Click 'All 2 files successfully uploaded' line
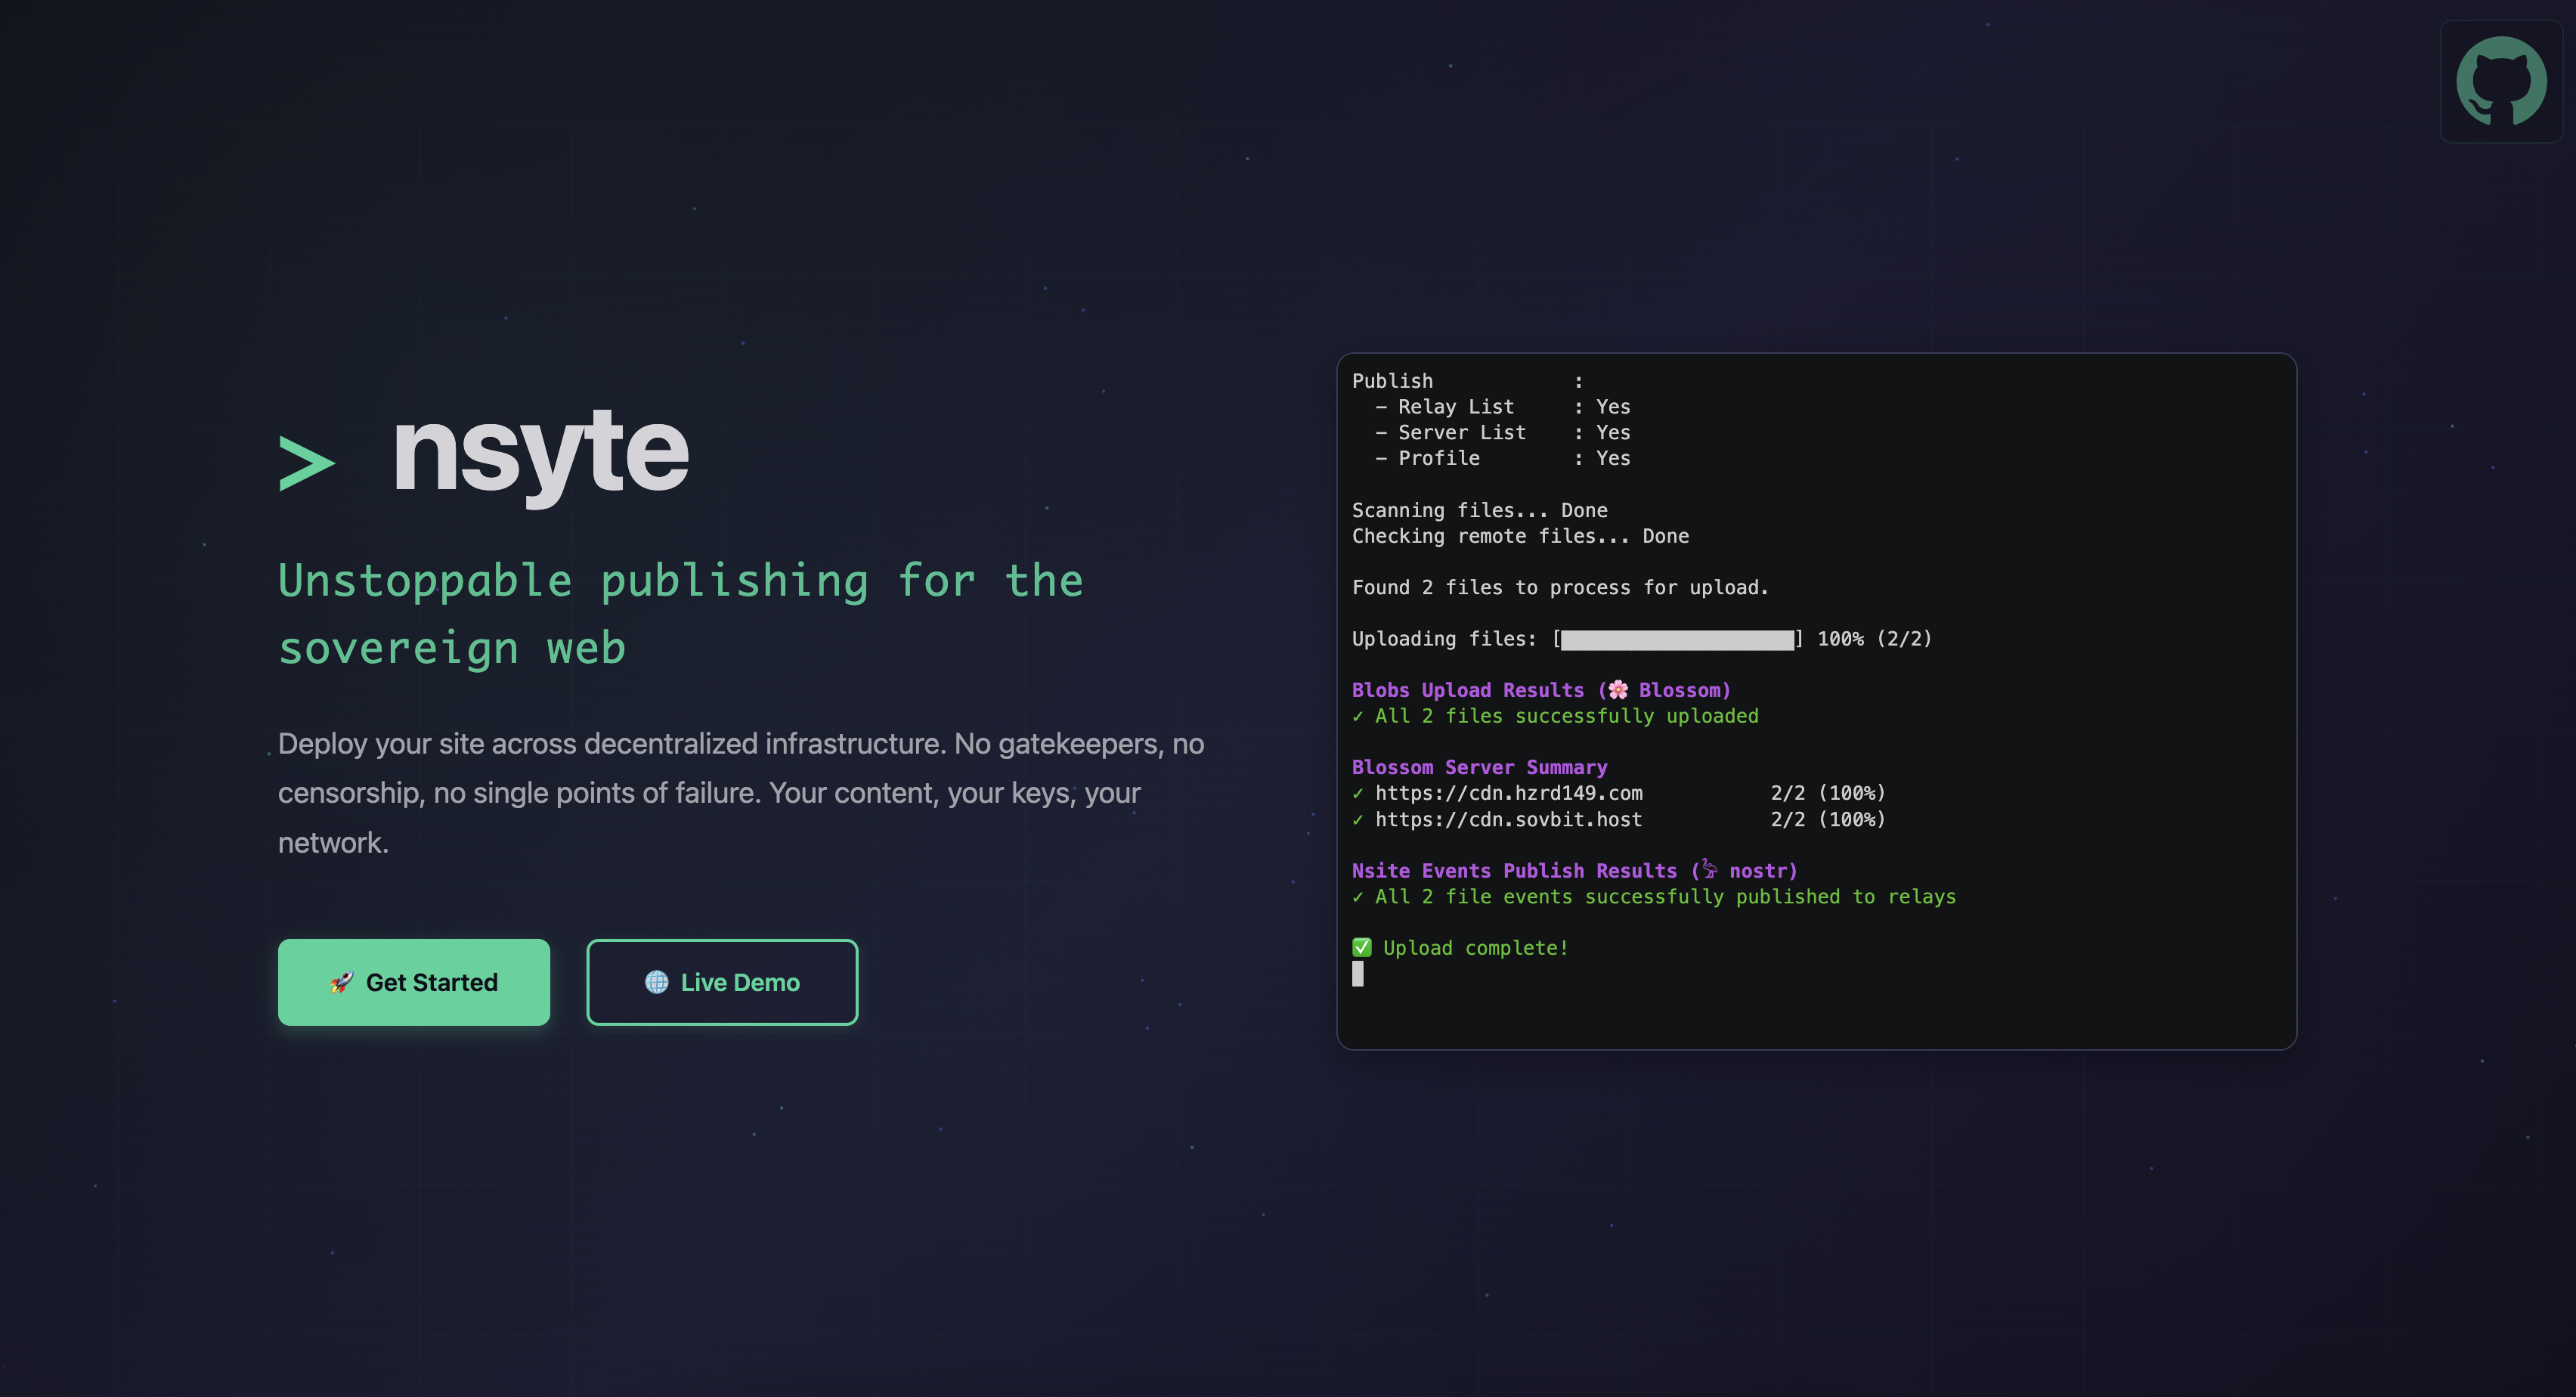Screen dimensions: 2576x1397 pos(1555,716)
